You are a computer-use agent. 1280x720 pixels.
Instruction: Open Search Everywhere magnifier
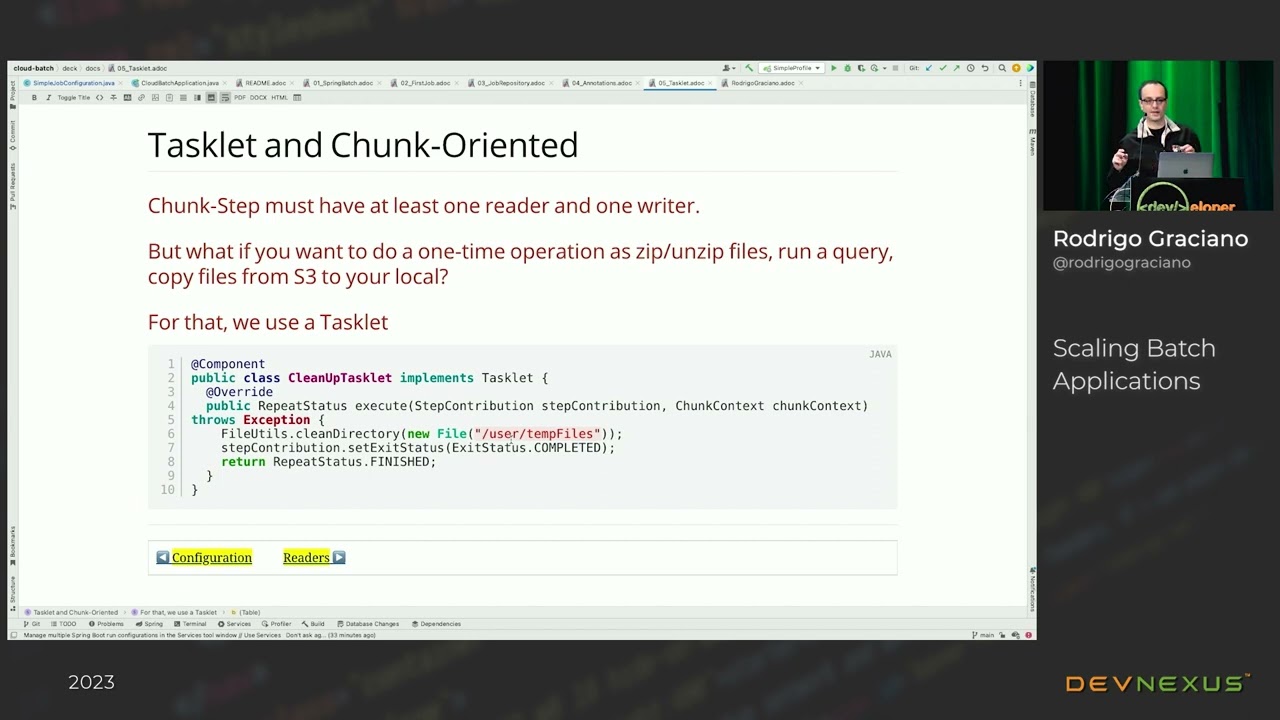tap(1002, 68)
